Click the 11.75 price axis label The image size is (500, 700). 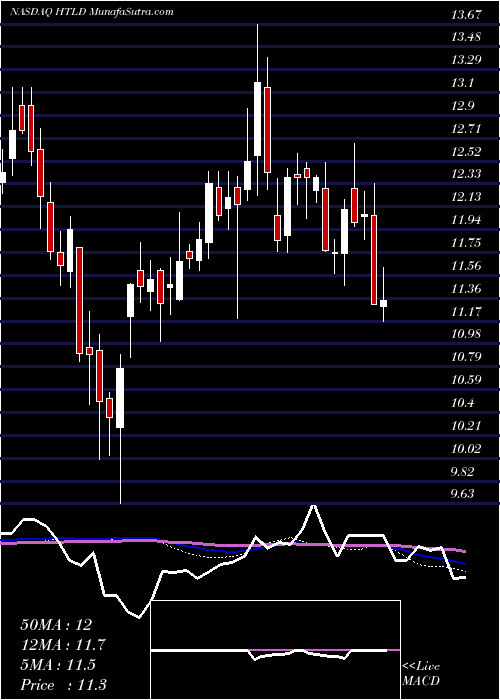tap(466, 243)
